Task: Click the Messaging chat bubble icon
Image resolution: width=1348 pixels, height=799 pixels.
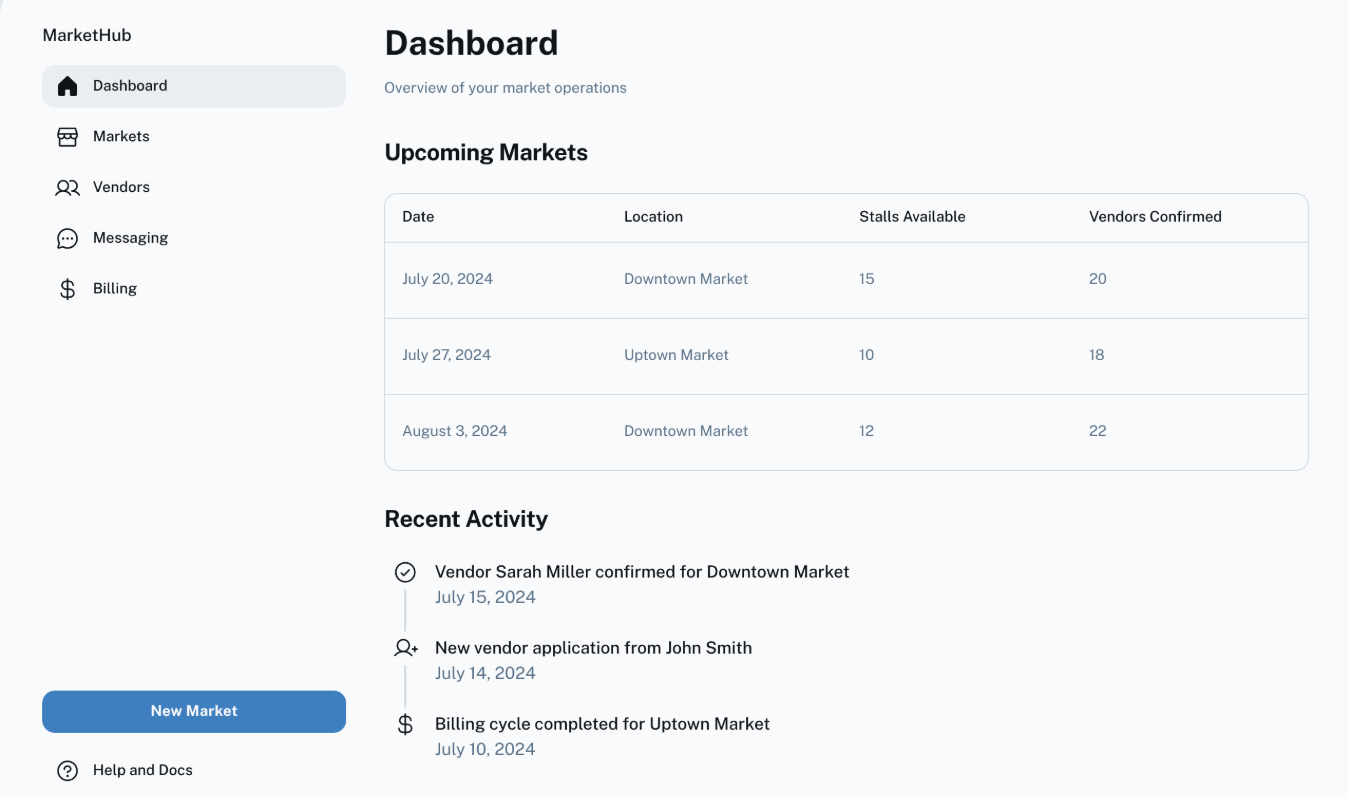Action: pos(67,239)
